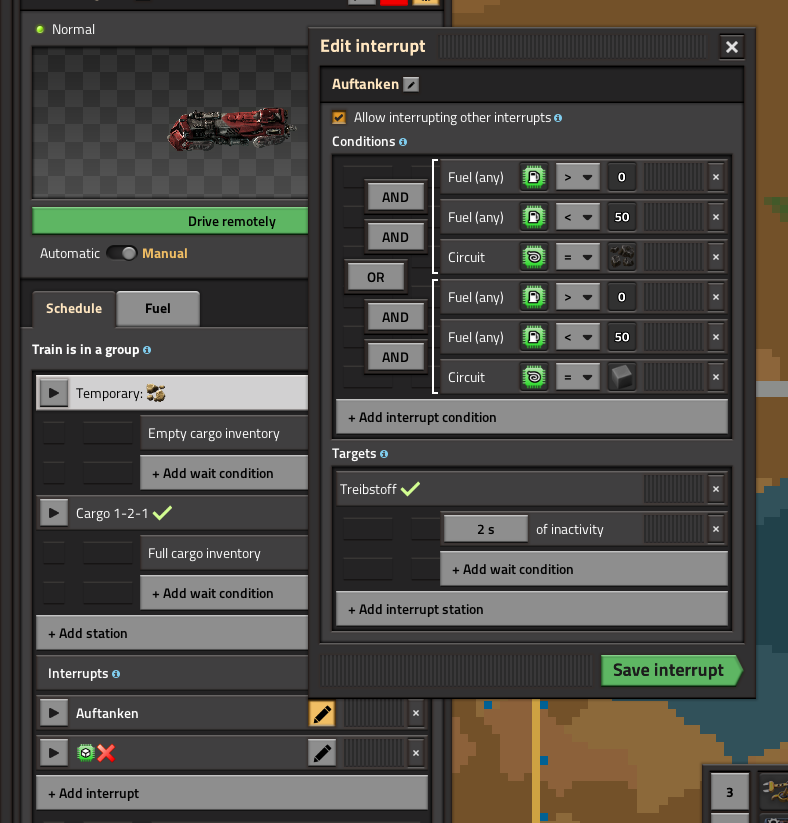Toggle Allow interrupting other interrupts checkbox

(340, 117)
